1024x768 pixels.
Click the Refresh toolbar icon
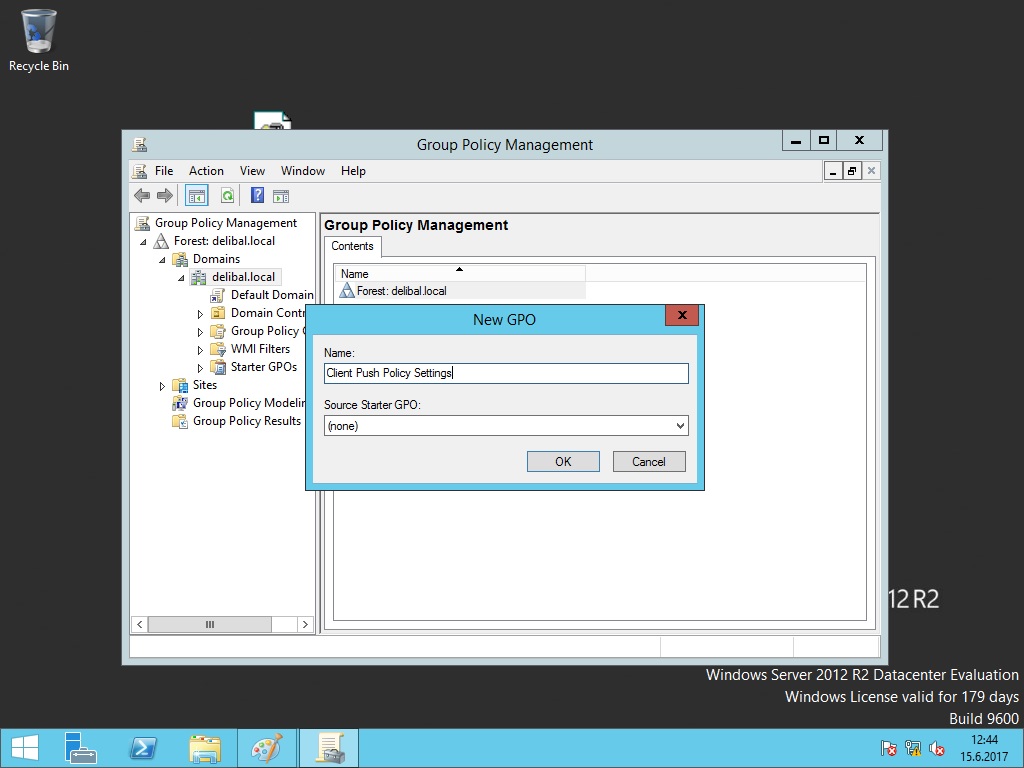[x=228, y=196]
